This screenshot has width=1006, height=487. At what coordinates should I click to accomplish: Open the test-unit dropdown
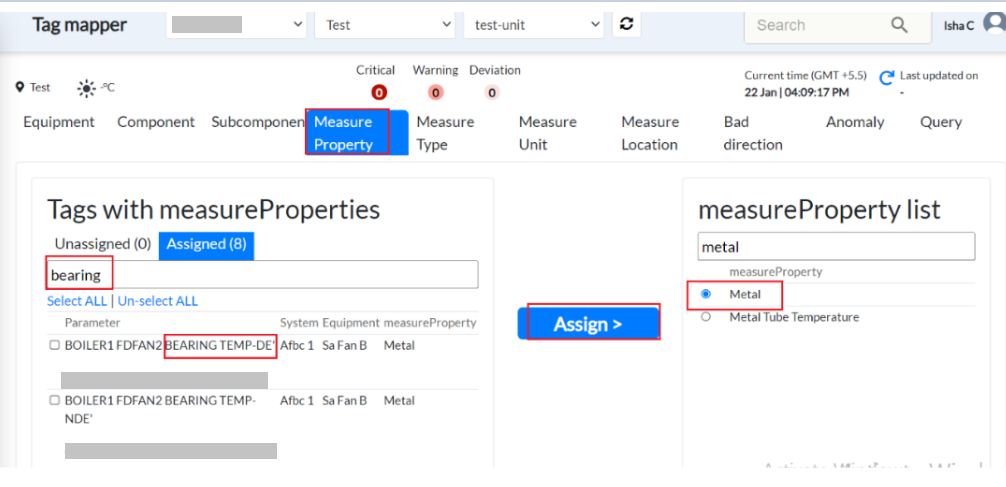(x=533, y=24)
